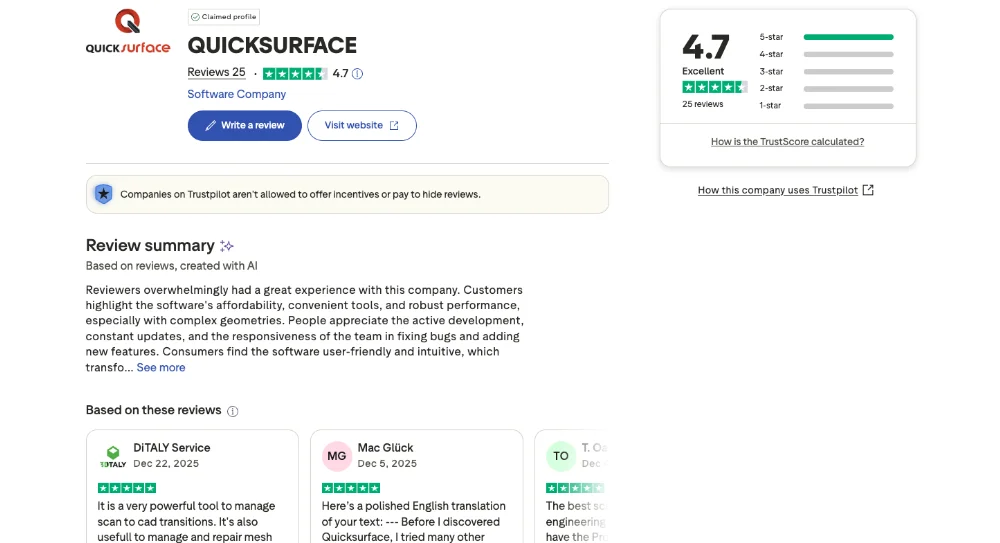Filter reviews by the 4-star bar

pyautogui.click(x=848, y=54)
